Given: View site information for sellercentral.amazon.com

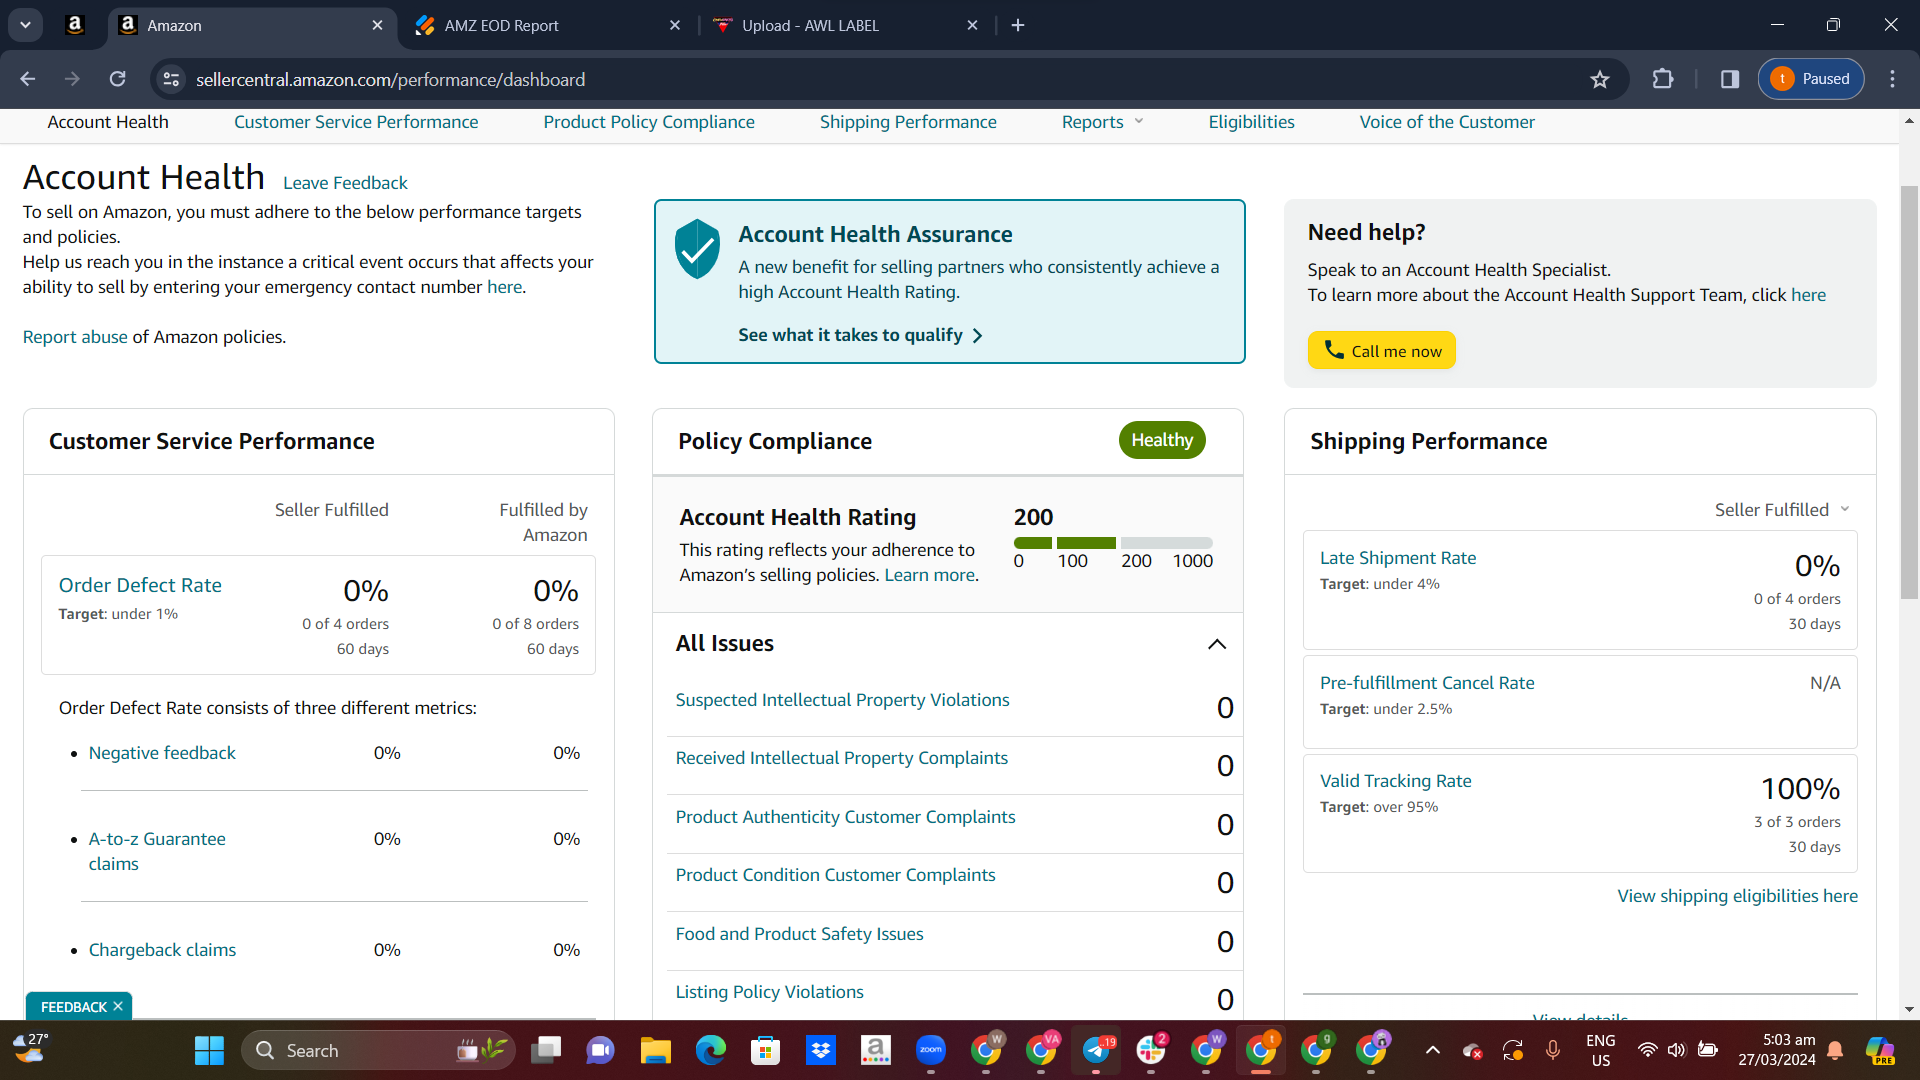Looking at the screenshot, I should pos(172,79).
